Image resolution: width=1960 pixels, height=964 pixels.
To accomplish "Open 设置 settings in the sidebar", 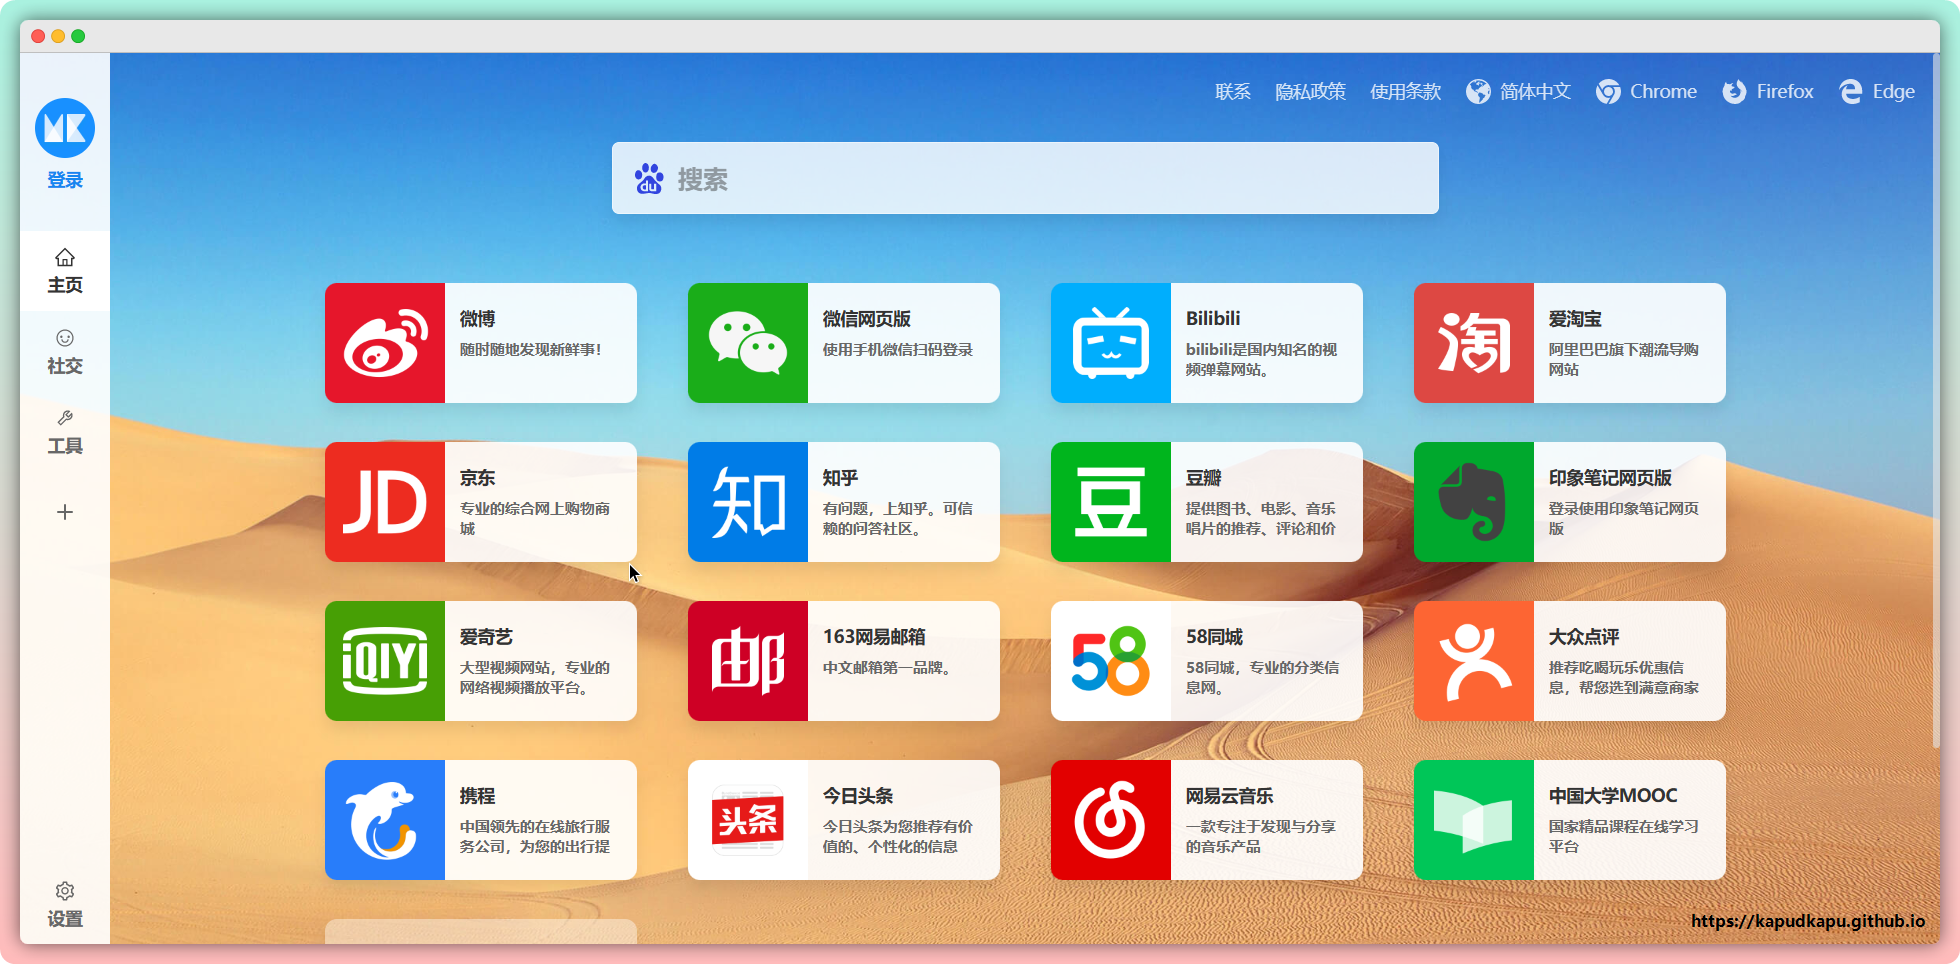I will (x=65, y=905).
